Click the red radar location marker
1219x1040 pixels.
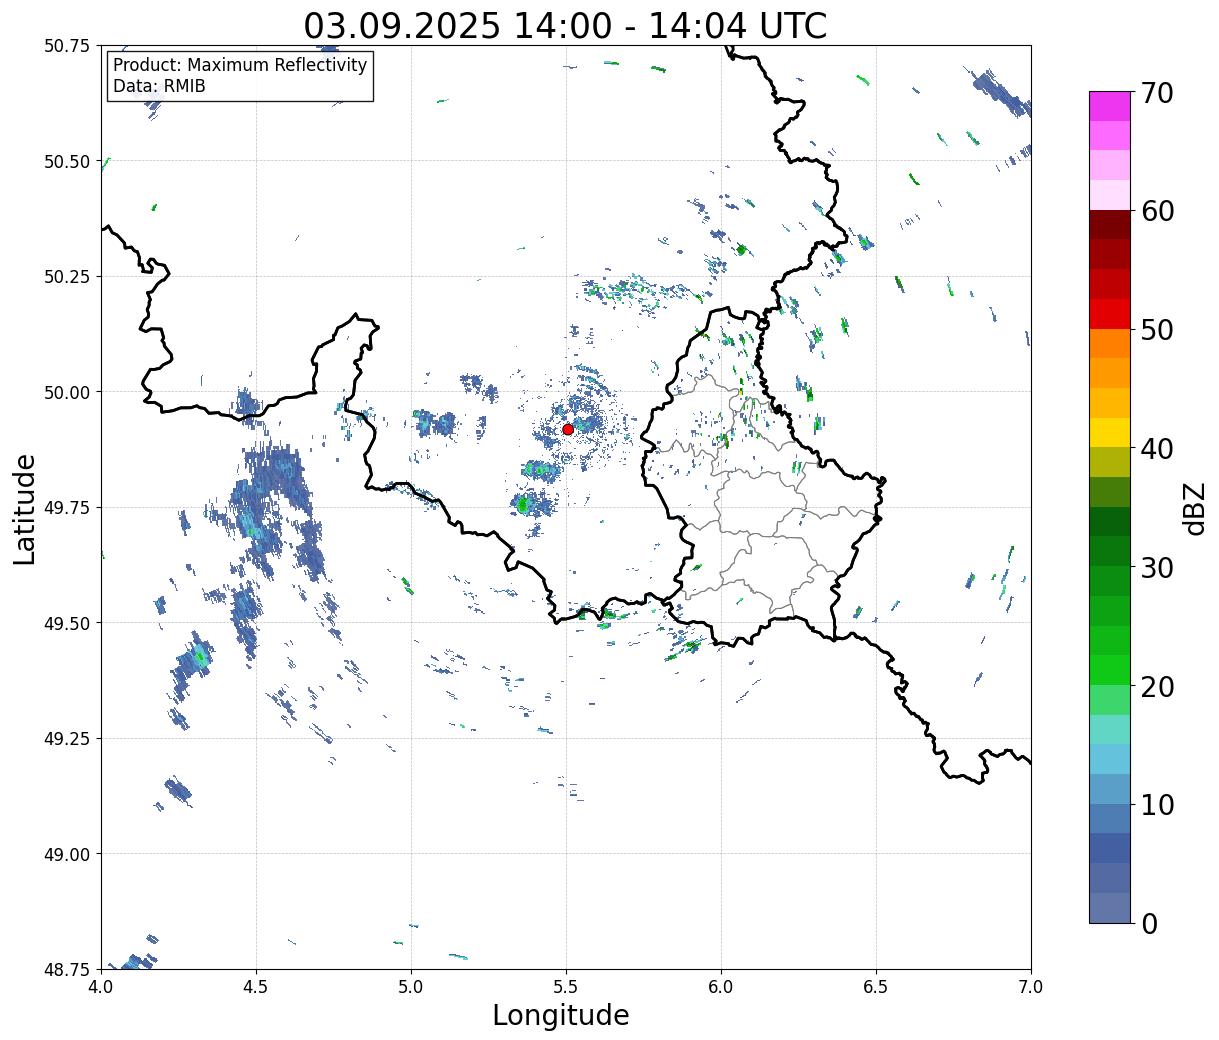[x=568, y=429]
